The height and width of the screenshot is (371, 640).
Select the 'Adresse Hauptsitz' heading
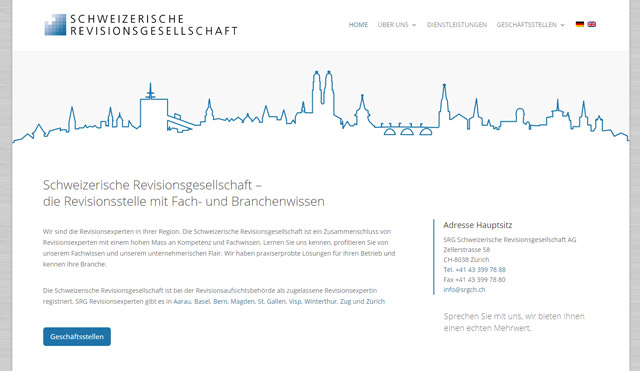(478, 225)
